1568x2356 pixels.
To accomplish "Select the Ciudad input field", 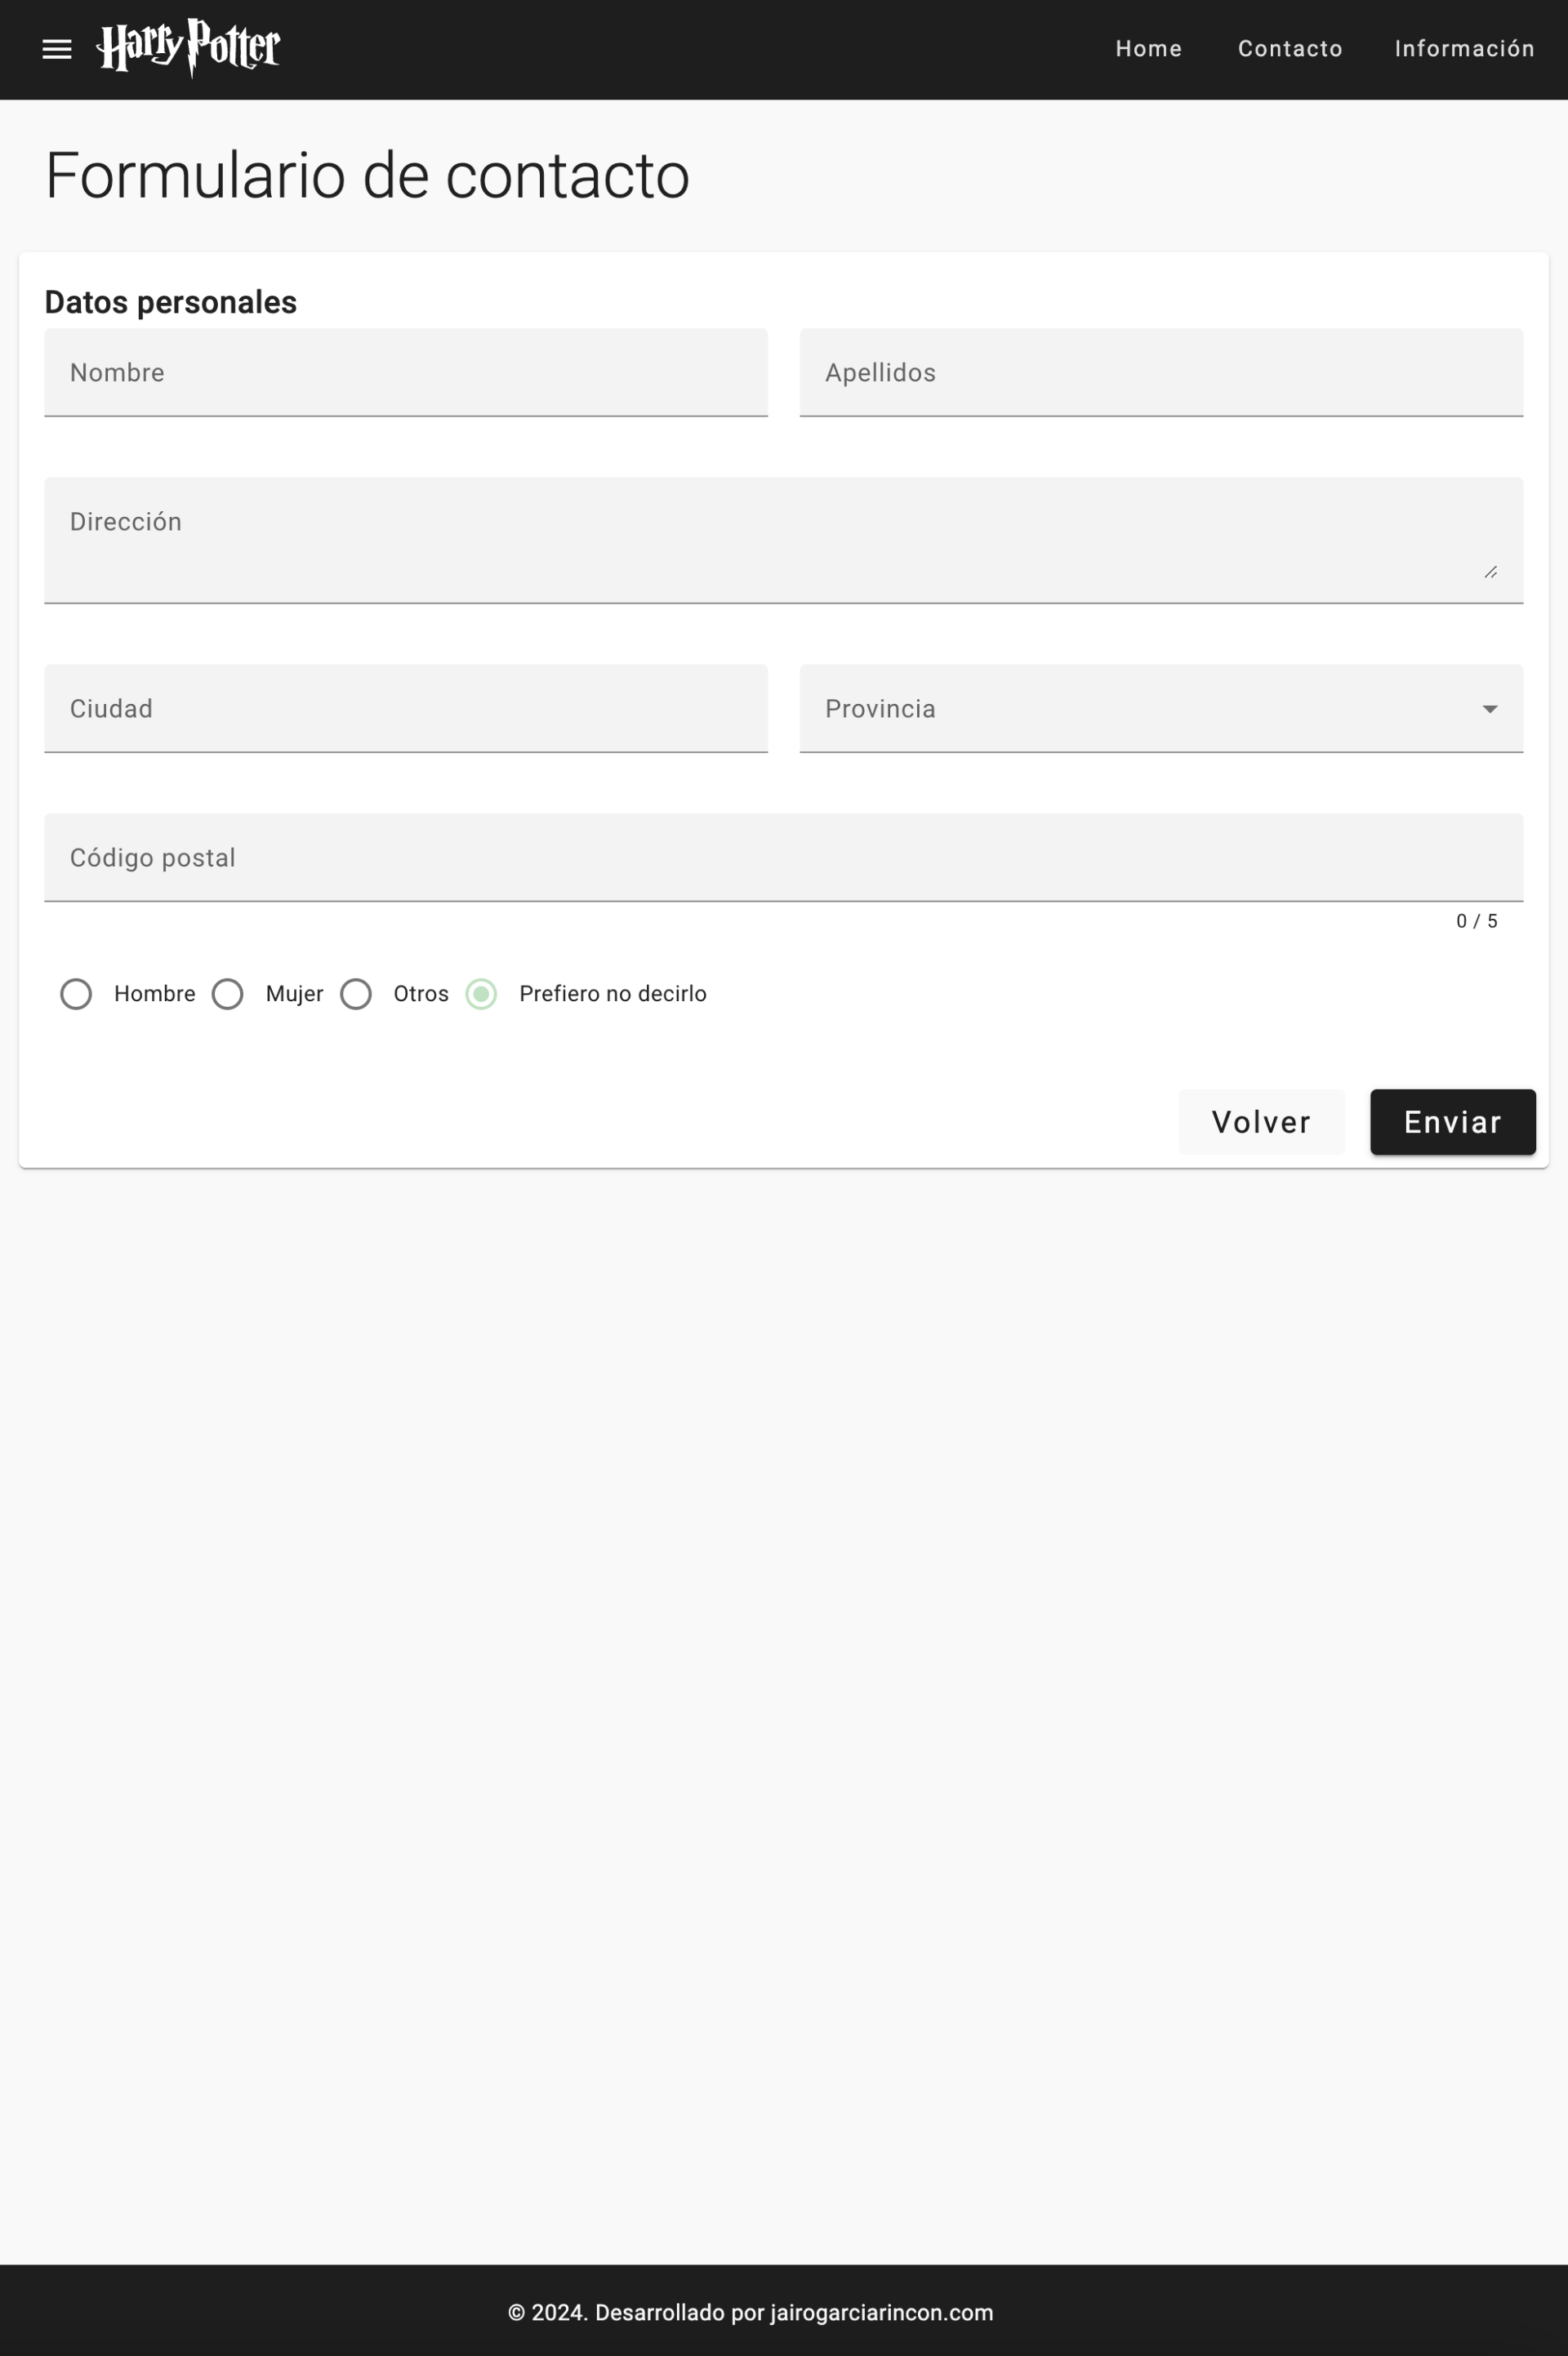I will tap(405, 709).
